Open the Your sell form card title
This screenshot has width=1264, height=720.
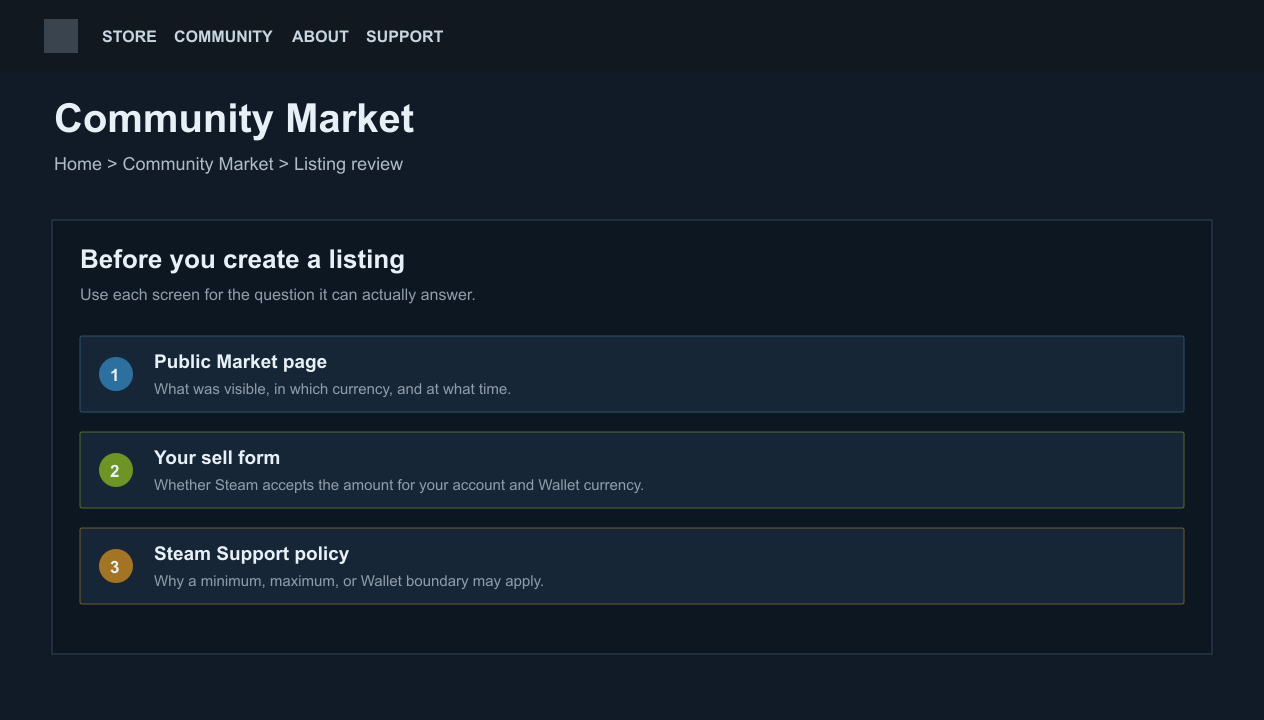point(217,457)
